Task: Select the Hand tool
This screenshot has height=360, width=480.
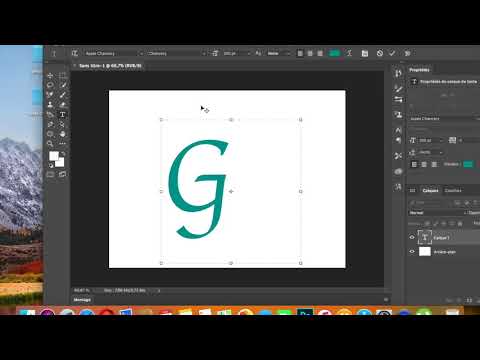Action: pyautogui.click(x=62, y=134)
